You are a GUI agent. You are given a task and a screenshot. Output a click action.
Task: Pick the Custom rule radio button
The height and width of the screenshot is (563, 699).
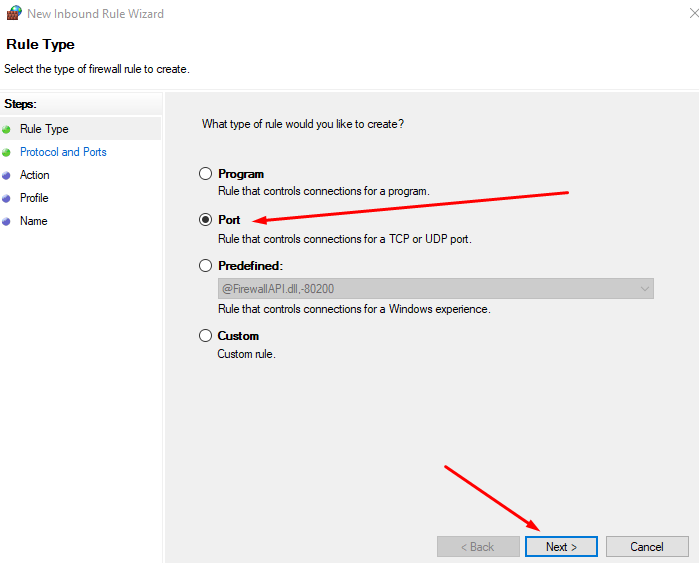pyautogui.click(x=206, y=336)
